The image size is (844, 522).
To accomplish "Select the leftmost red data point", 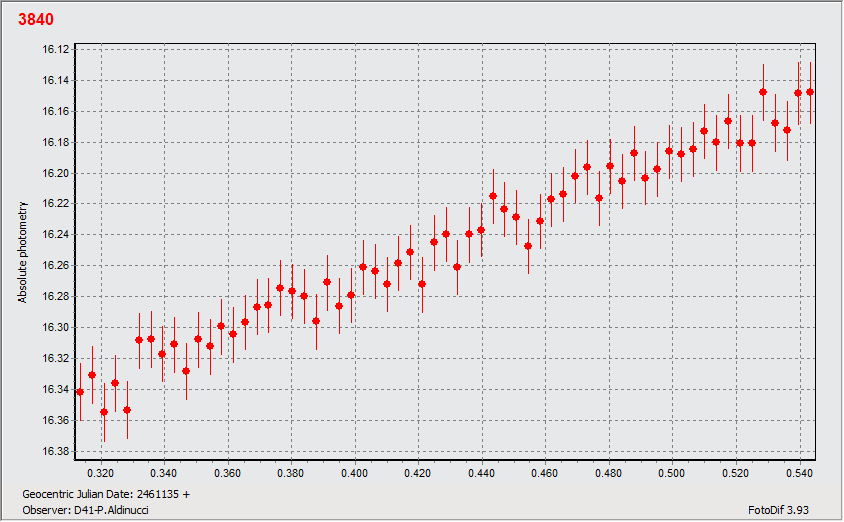I will (80, 392).
